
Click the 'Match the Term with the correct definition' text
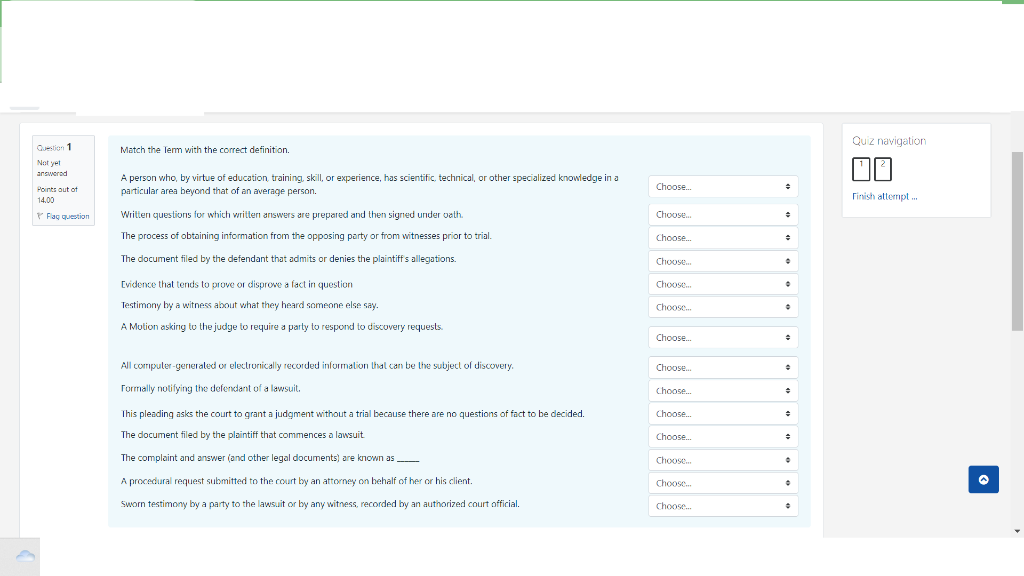tap(205, 150)
